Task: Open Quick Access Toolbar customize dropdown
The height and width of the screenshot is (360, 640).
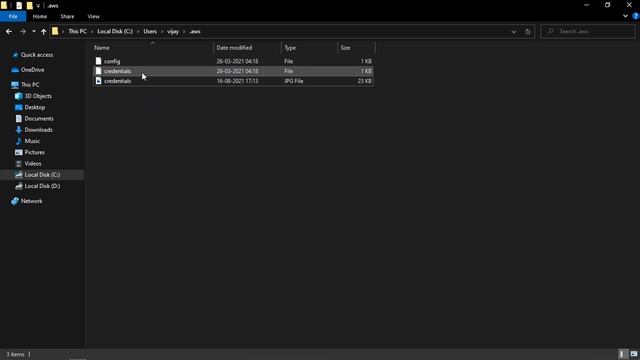Action: 38,6
